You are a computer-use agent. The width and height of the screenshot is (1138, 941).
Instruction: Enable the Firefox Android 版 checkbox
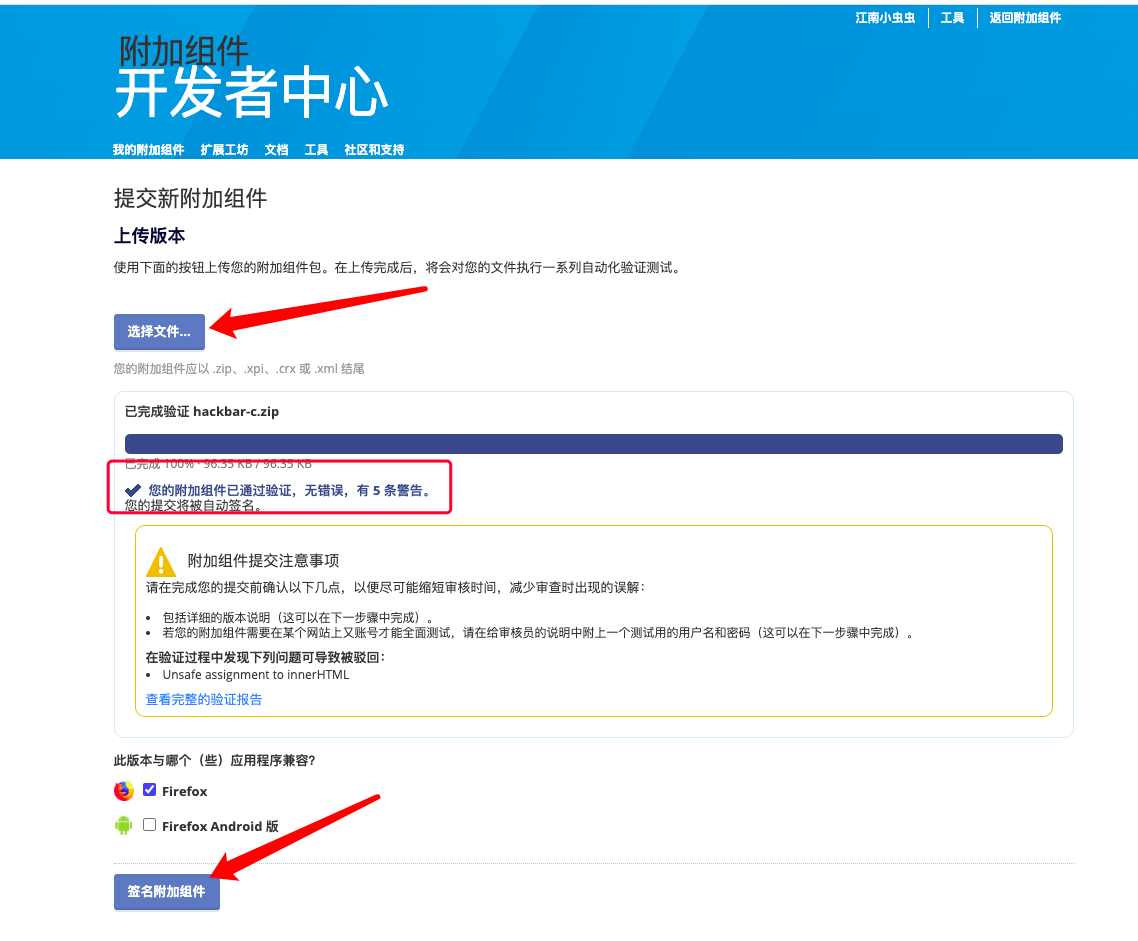[x=150, y=824]
